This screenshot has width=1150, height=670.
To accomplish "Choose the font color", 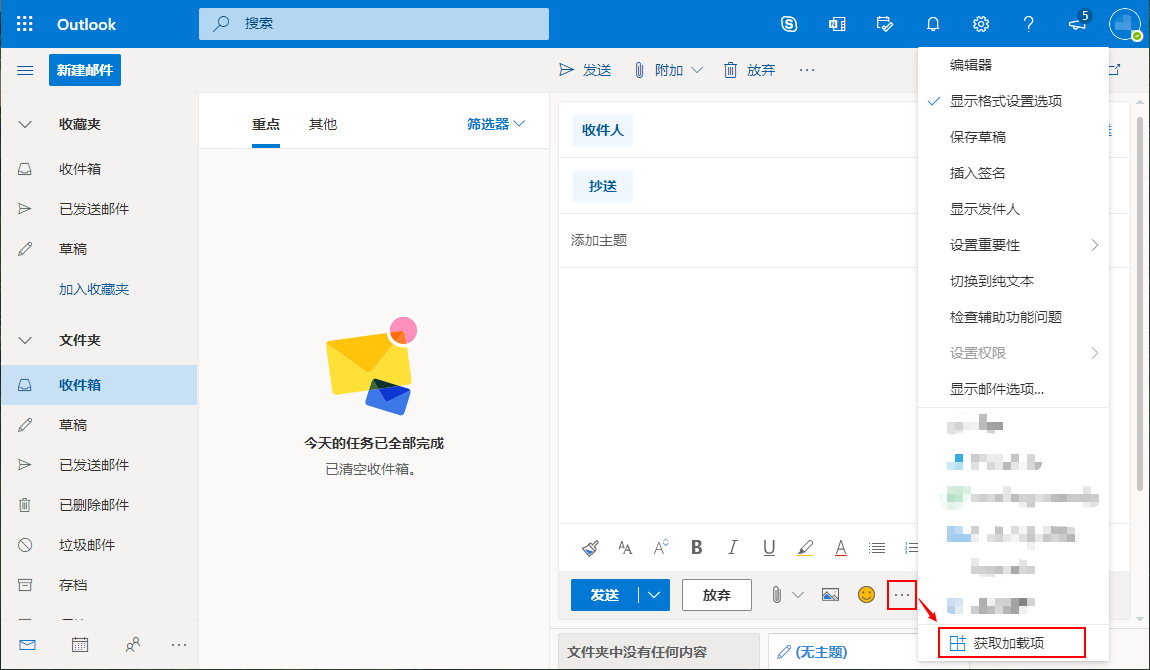I will pyautogui.click(x=840, y=548).
